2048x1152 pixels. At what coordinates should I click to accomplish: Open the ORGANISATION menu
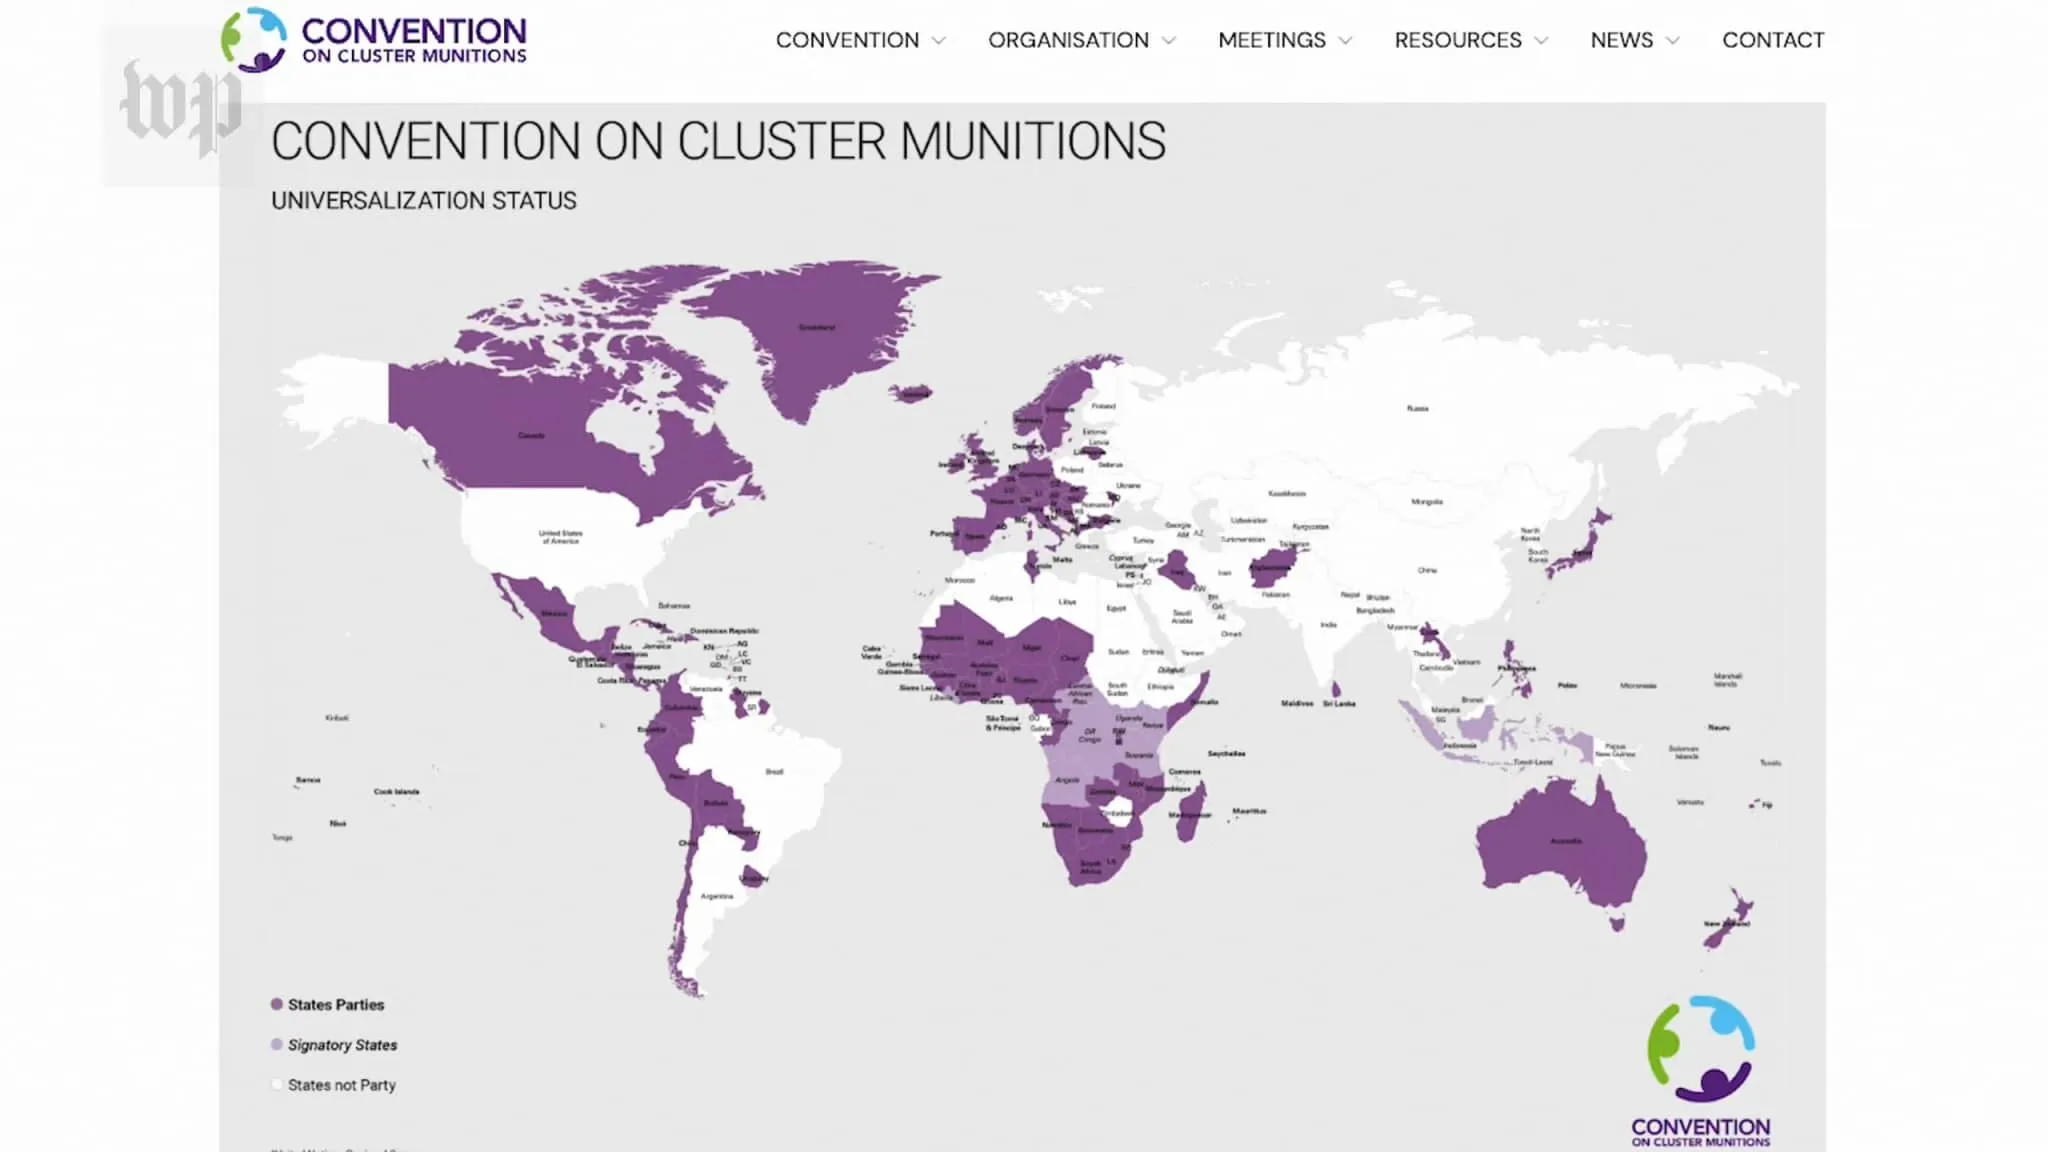[1068, 40]
